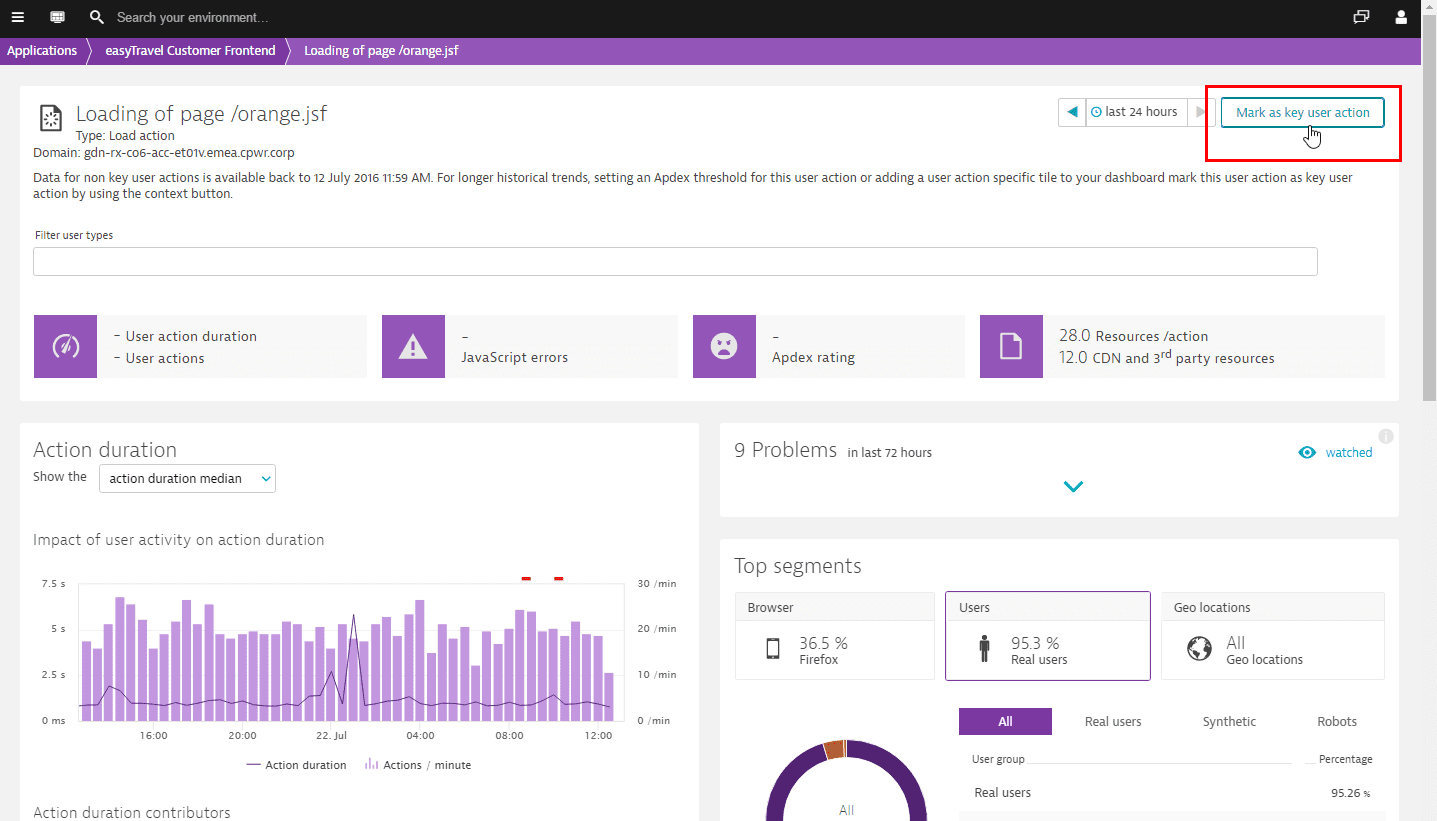Click the 28.0 Resources /action text

tap(1133, 336)
